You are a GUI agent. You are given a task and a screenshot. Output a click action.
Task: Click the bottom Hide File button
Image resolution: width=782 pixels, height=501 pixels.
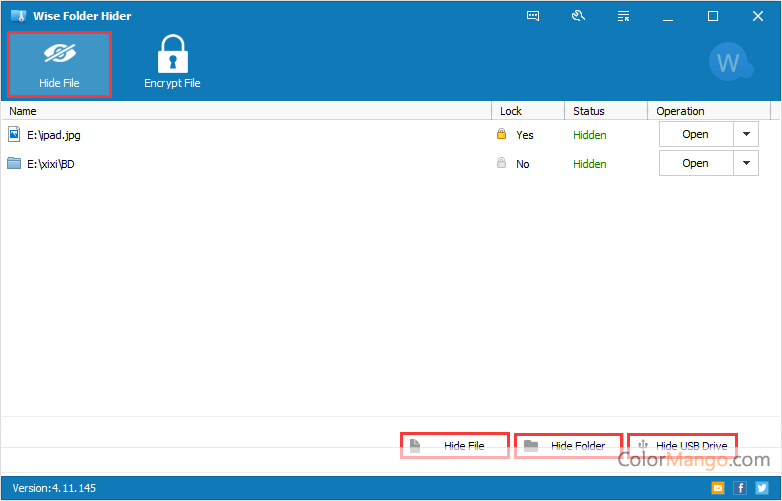[x=455, y=446]
